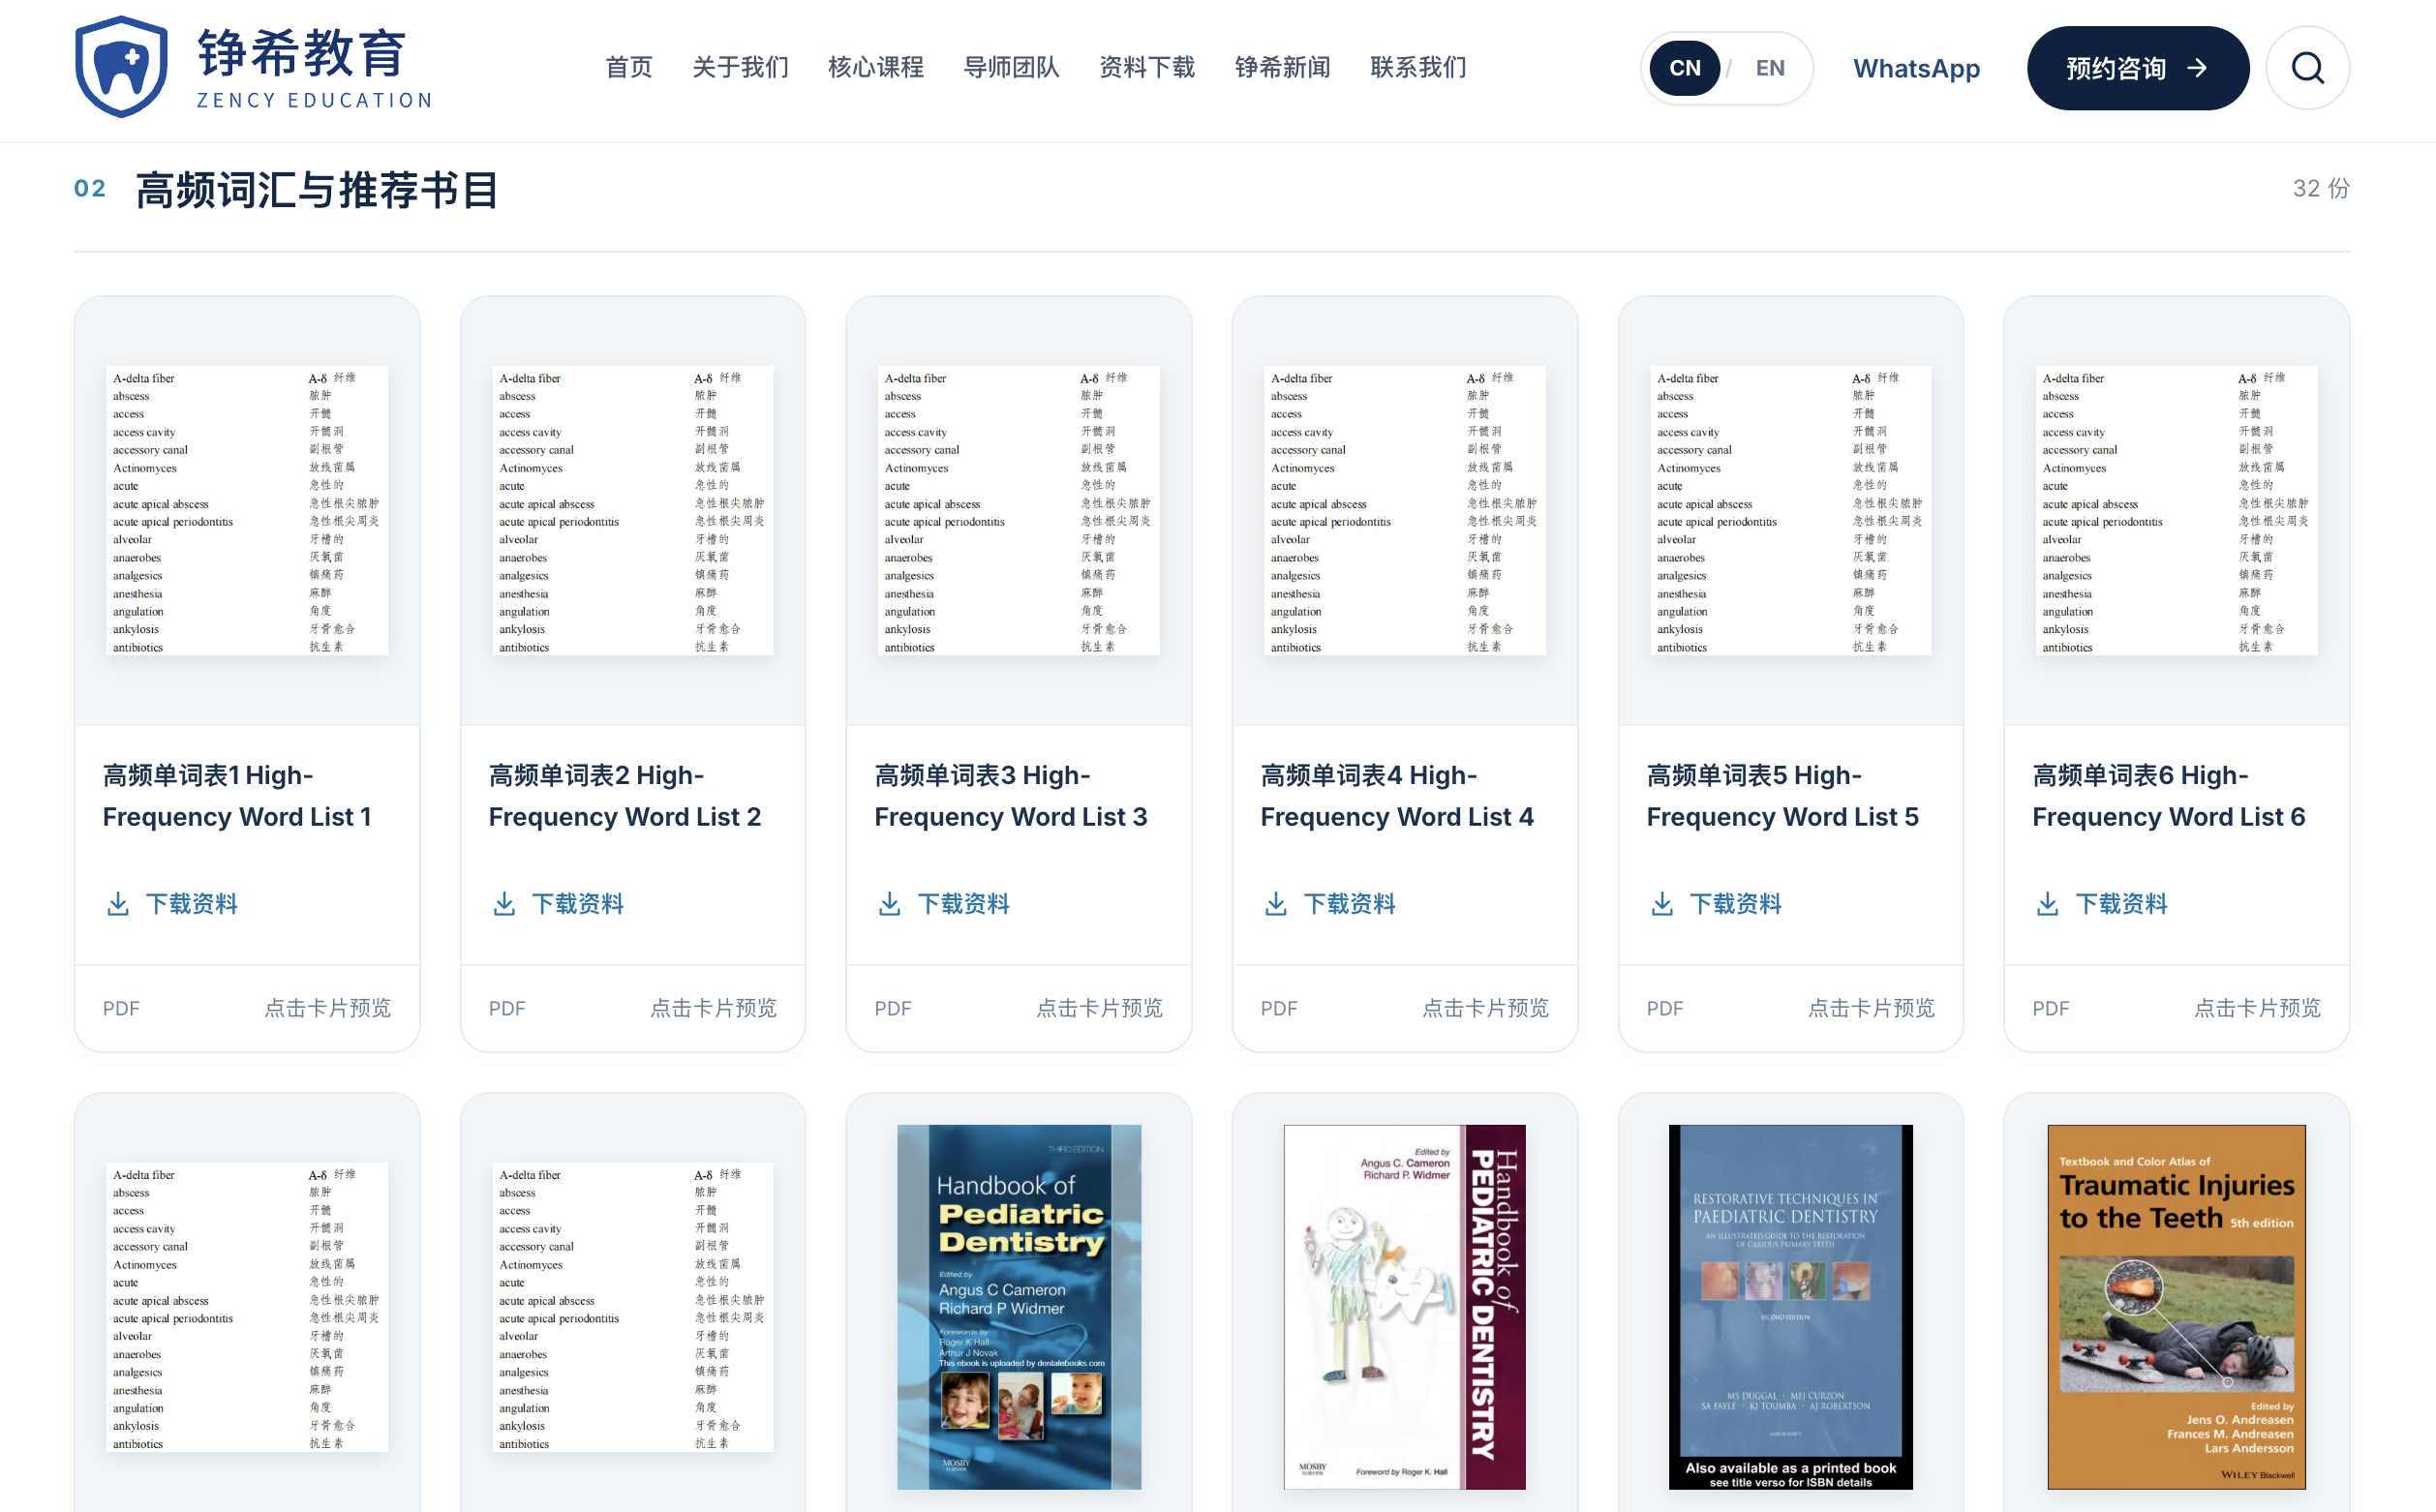Open white Handbook of Pediatric Dentistry cover
This screenshot has width=2436, height=1512.
pyautogui.click(x=1405, y=1306)
